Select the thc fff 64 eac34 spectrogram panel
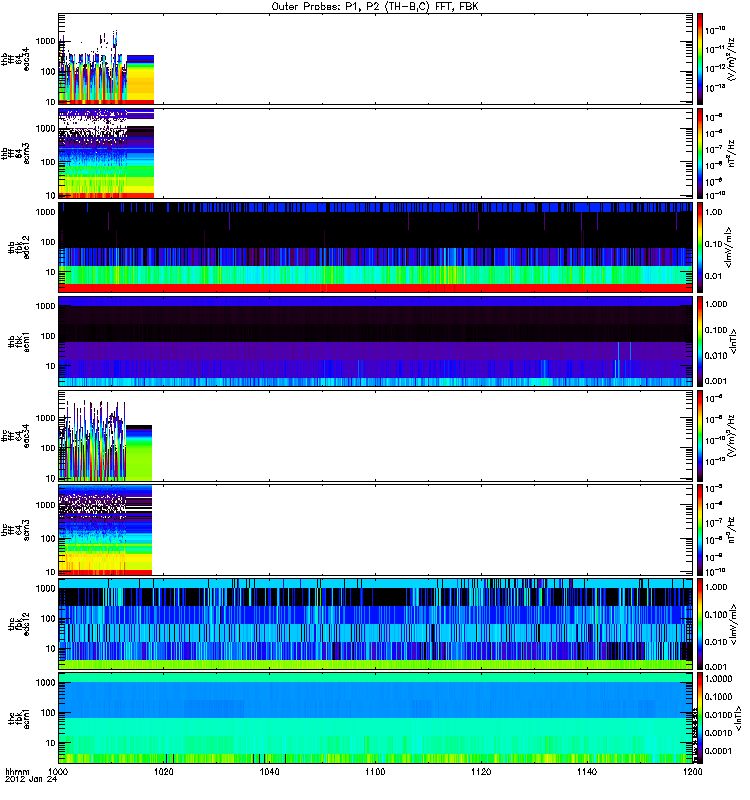This screenshot has height=800, width=750. click(x=376, y=436)
